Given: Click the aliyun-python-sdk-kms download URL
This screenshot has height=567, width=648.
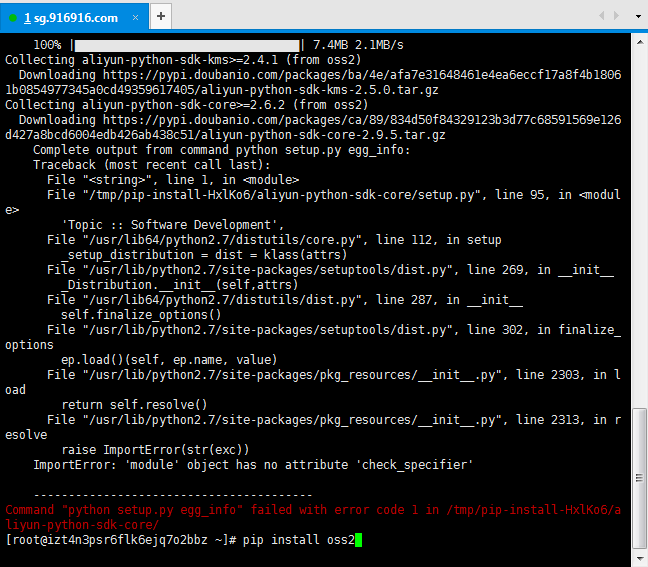Looking at the screenshot, I should (x=313, y=82).
